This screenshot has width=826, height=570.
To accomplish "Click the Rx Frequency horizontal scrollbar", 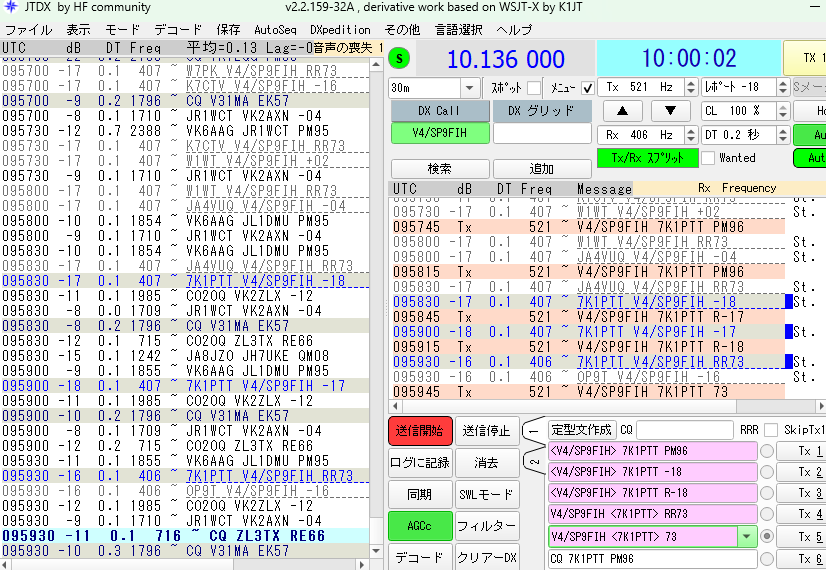I will pyautogui.click(x=607, y=406).
